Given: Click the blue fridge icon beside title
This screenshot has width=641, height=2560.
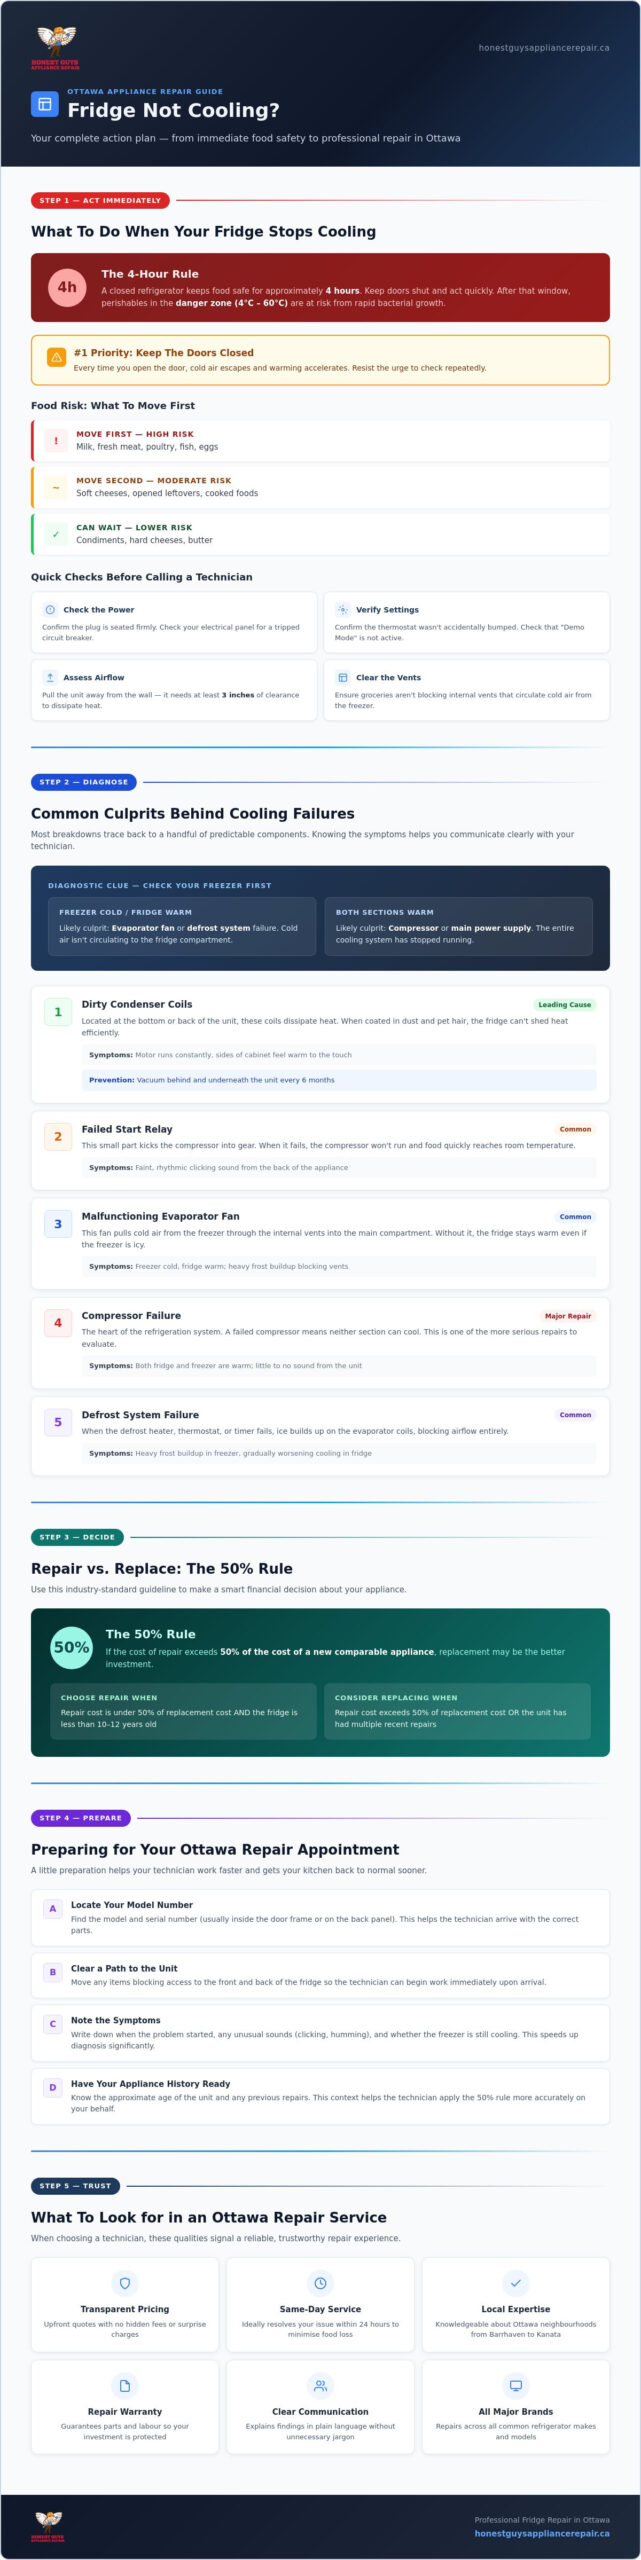Looking at the screenshot, I should click(x=45, y=104).
